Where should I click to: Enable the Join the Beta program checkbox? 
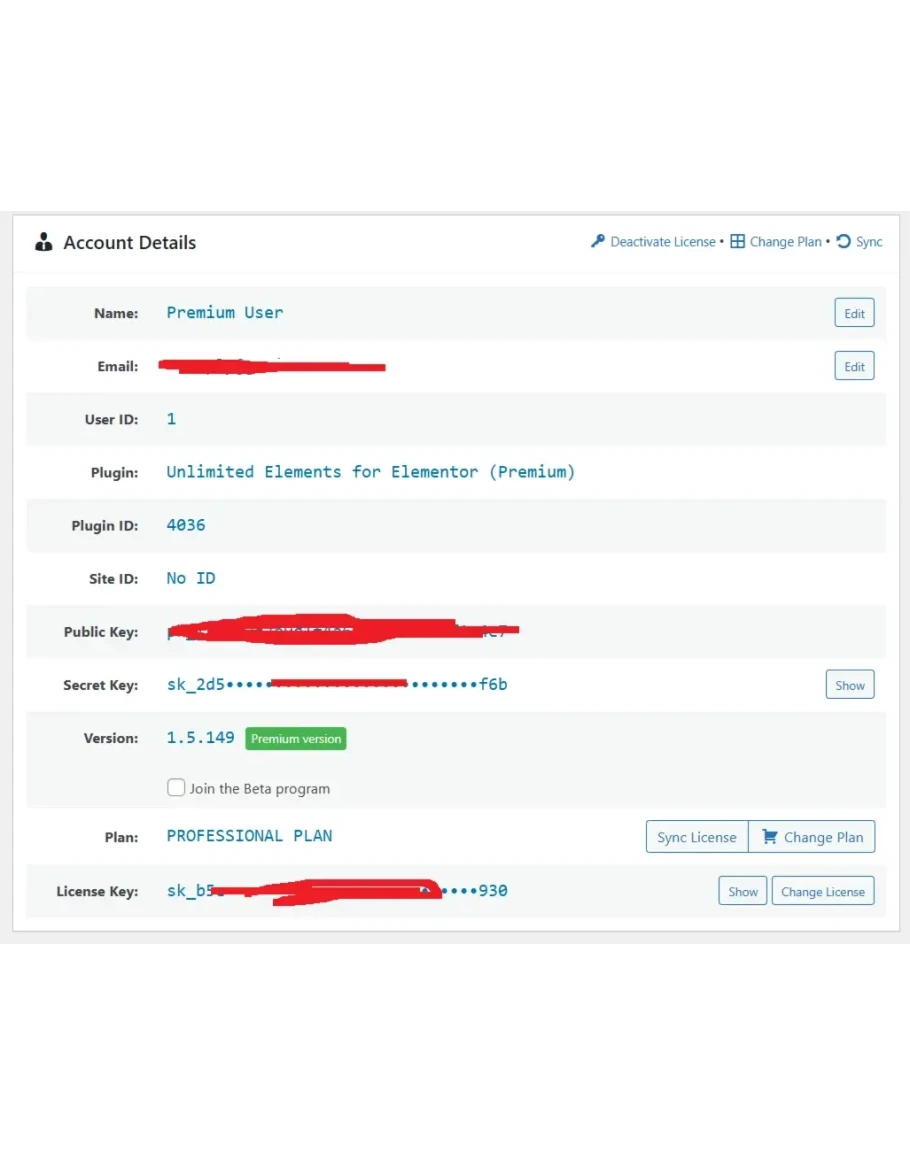[176, 788]
